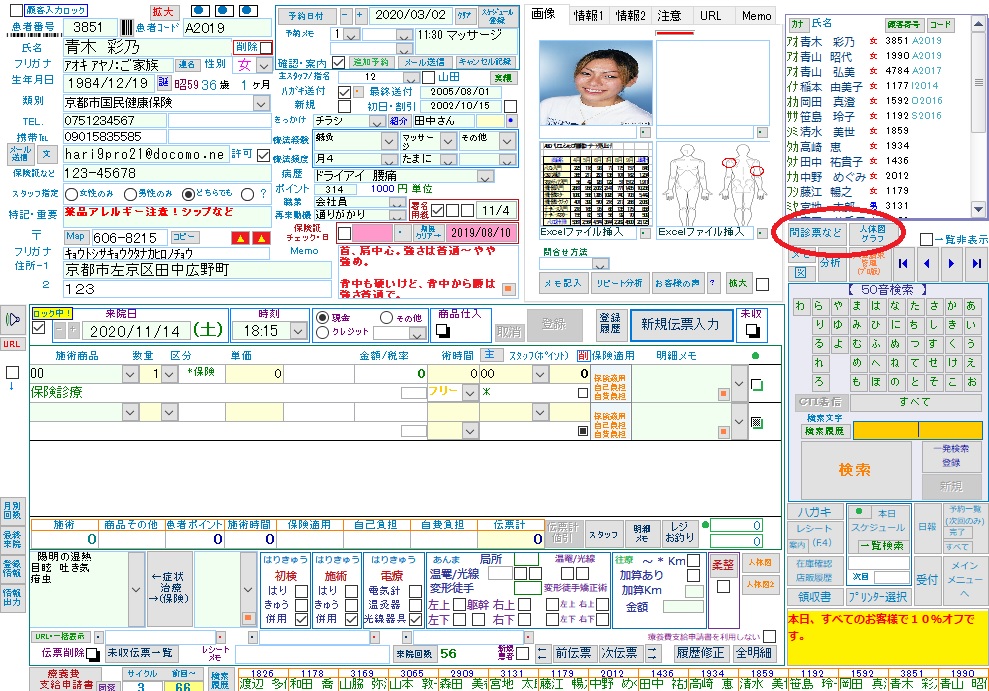Click the green square icon on first detail row
This screenshot has height=691, width=989.
point(757,385)
